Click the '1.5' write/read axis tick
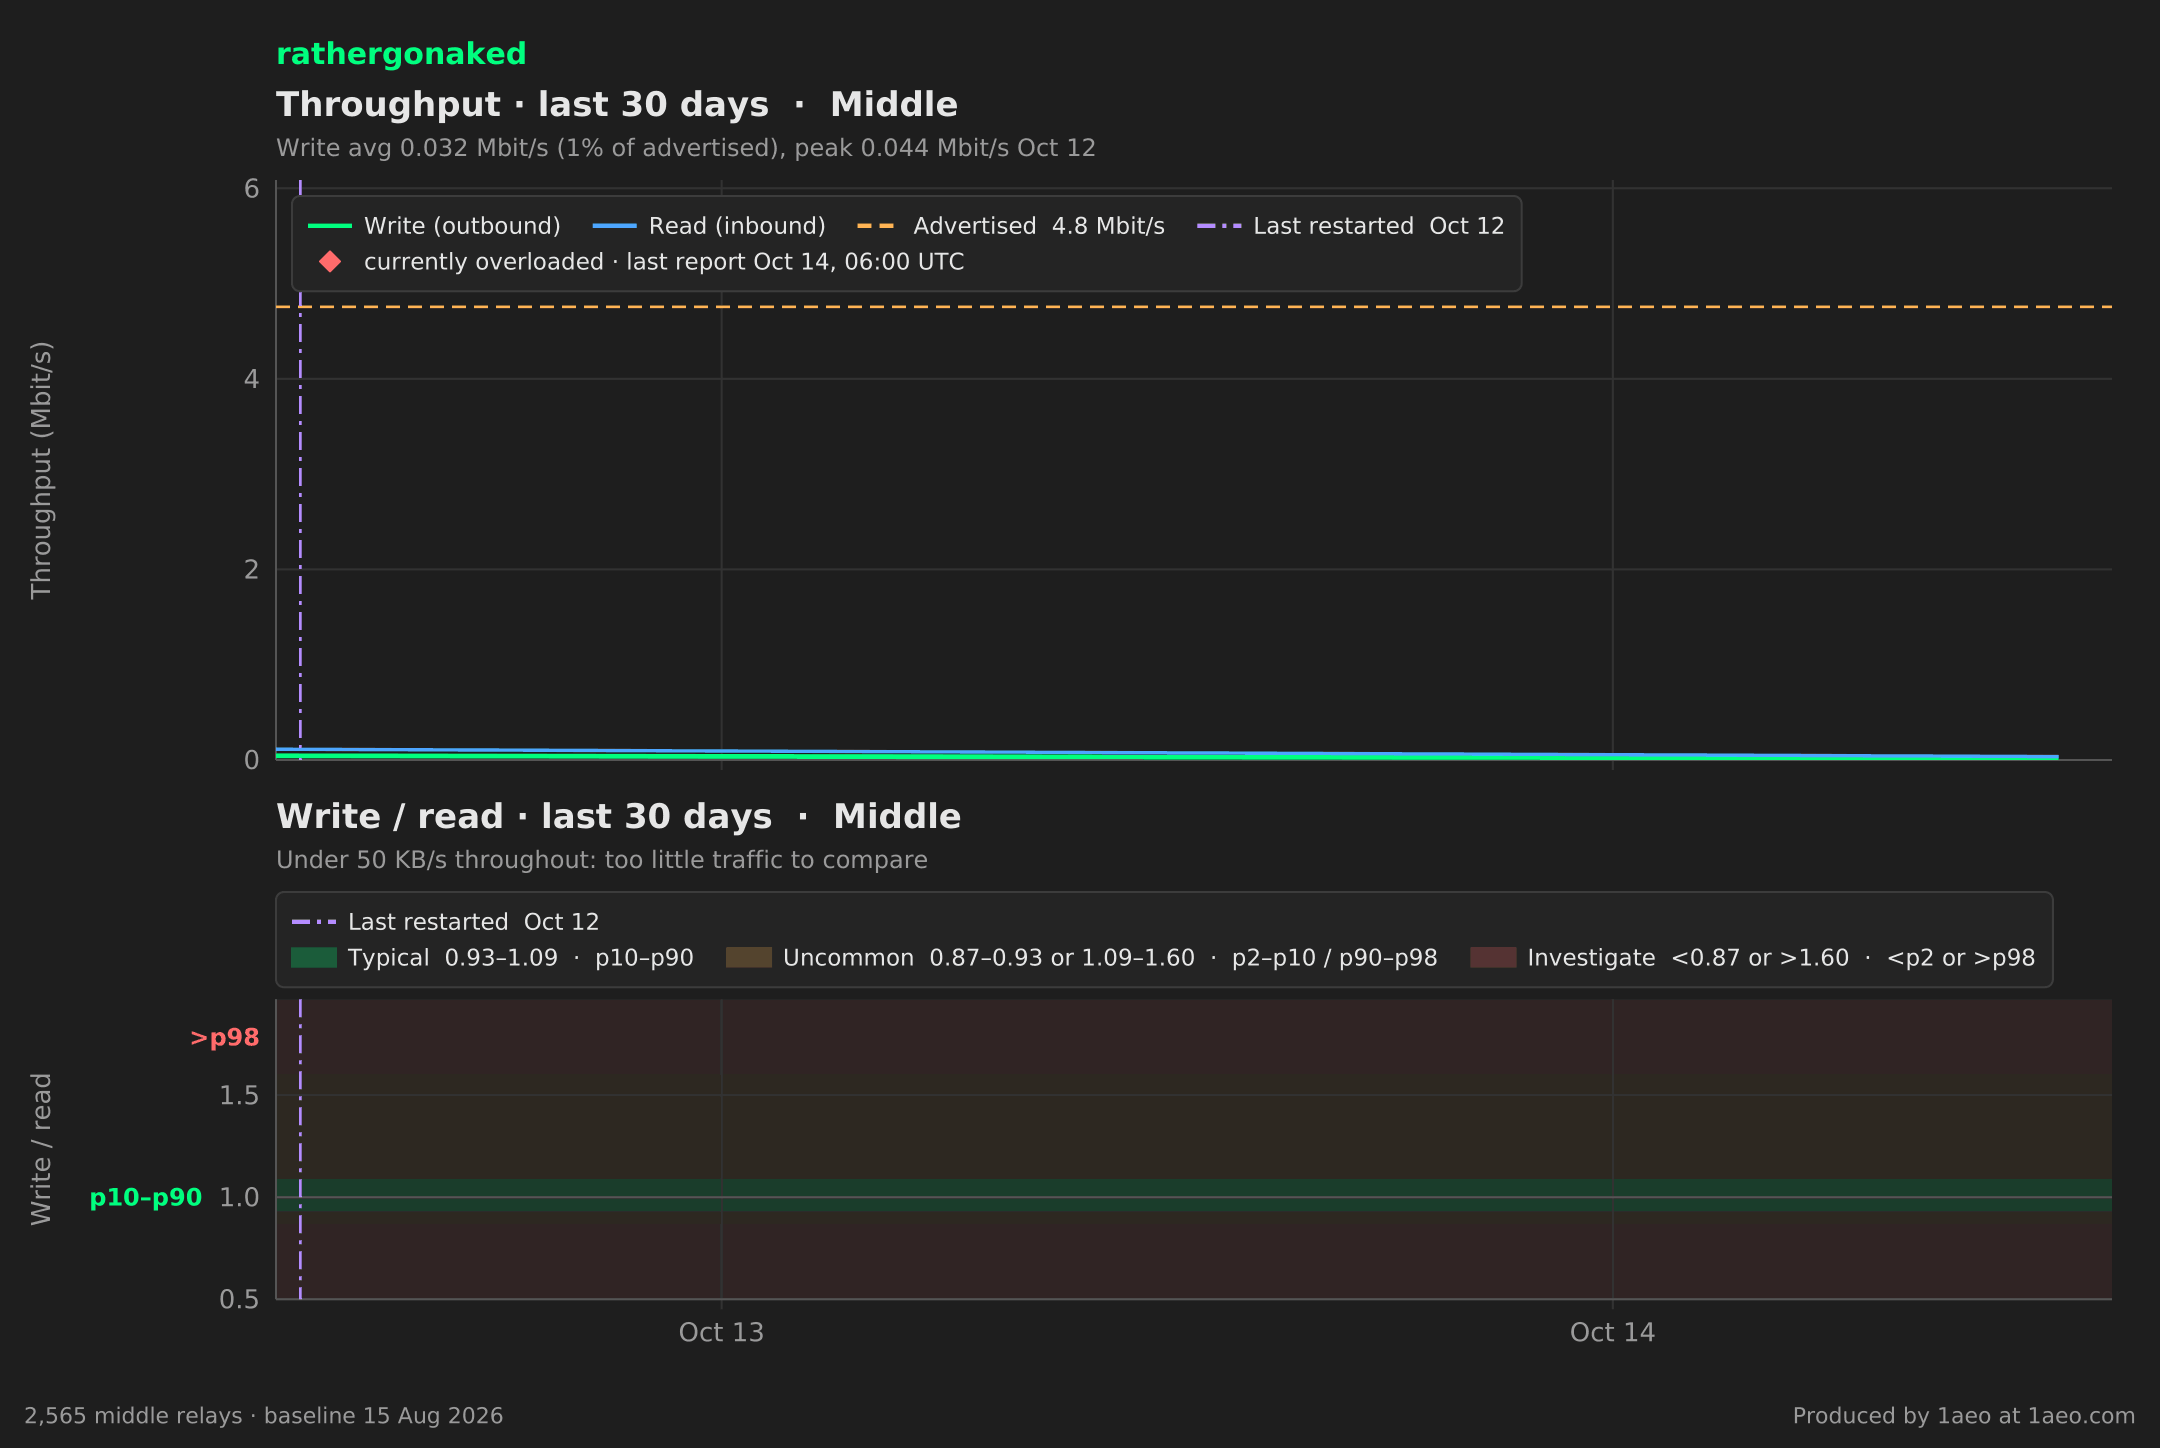Screen dimensions: 2160x1448 click(239, 1096)
